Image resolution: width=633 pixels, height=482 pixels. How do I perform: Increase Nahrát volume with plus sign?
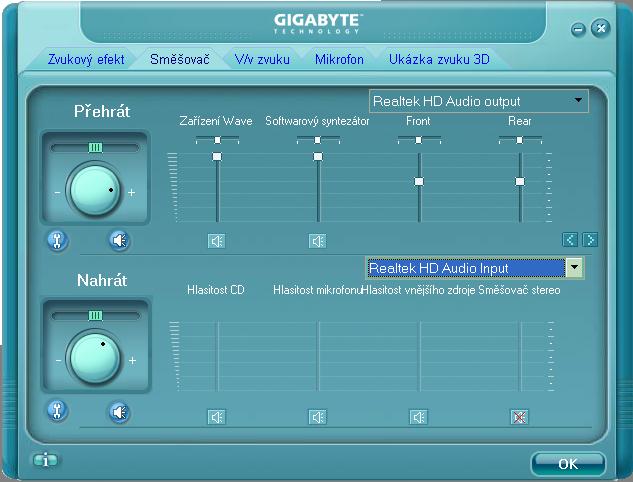point(132,360)
